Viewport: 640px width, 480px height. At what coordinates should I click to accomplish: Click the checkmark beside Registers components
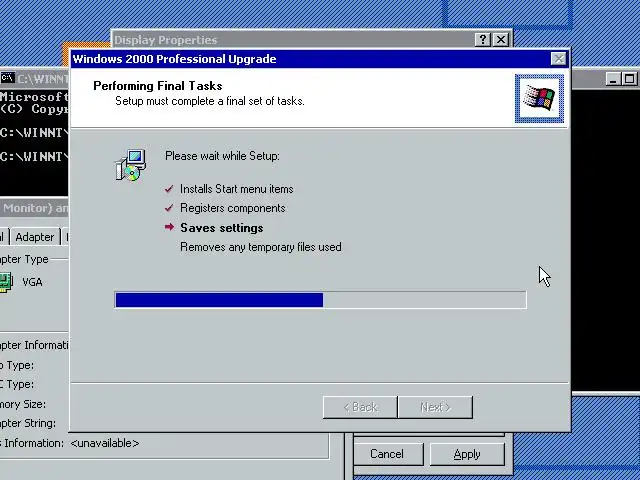[x=169, y=208]
